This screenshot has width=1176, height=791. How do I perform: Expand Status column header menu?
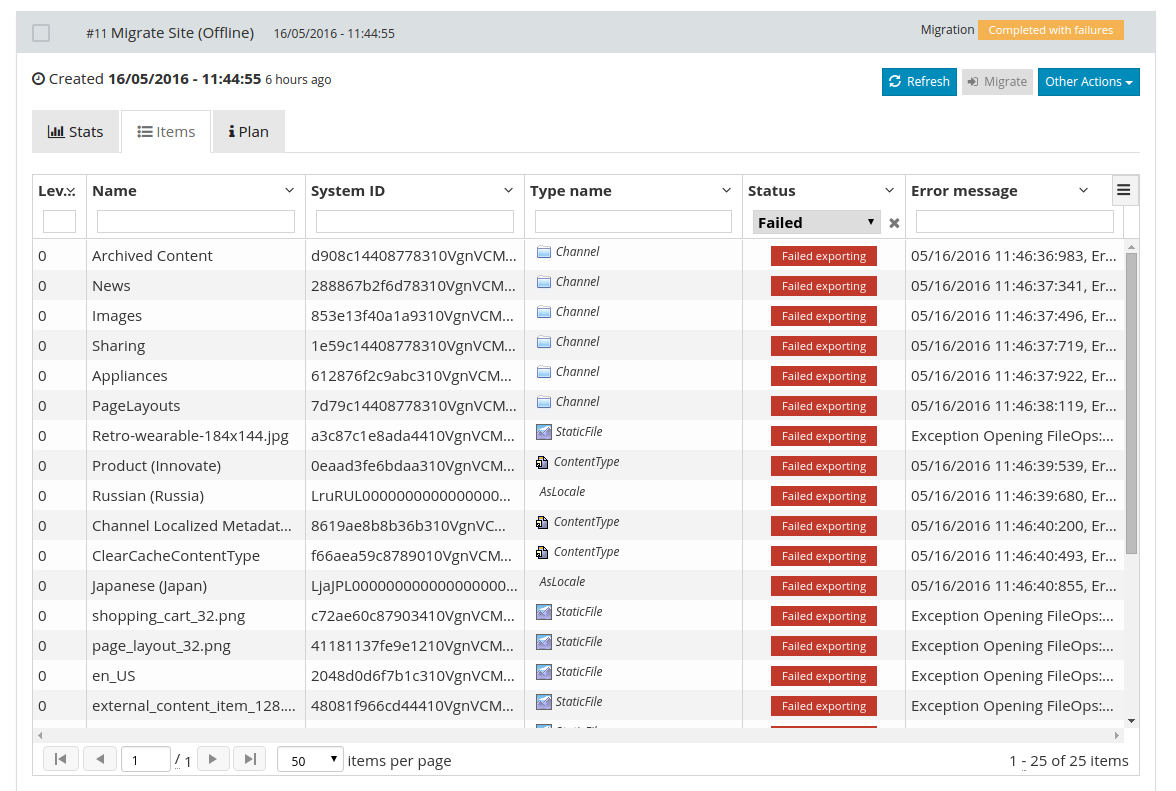click(890, 190)
